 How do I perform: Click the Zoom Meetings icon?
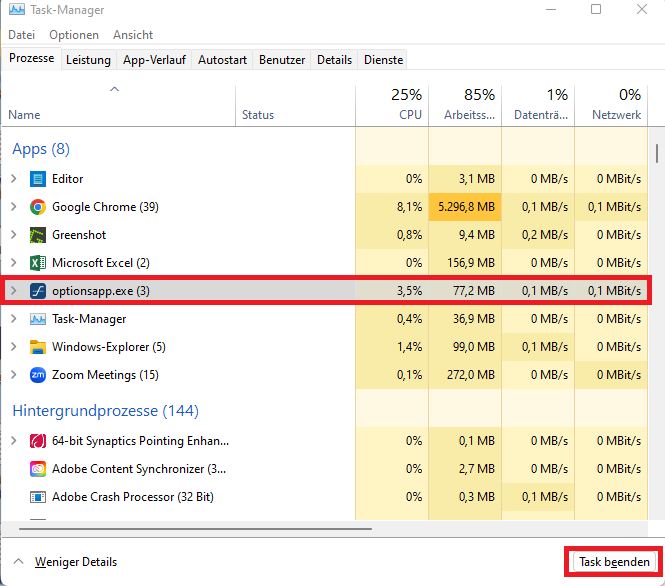tap(38, 375)
